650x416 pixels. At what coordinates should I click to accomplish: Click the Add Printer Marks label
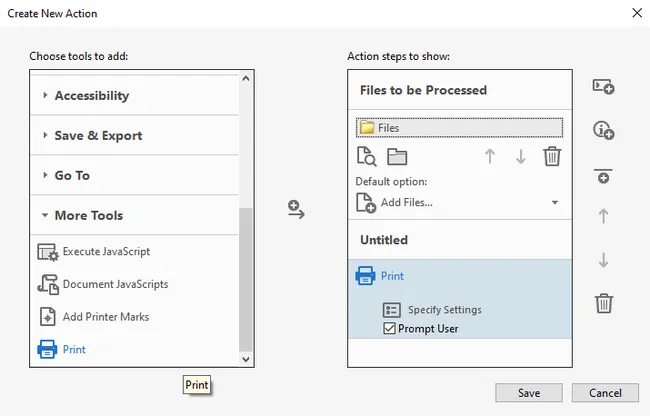(106, 317)
